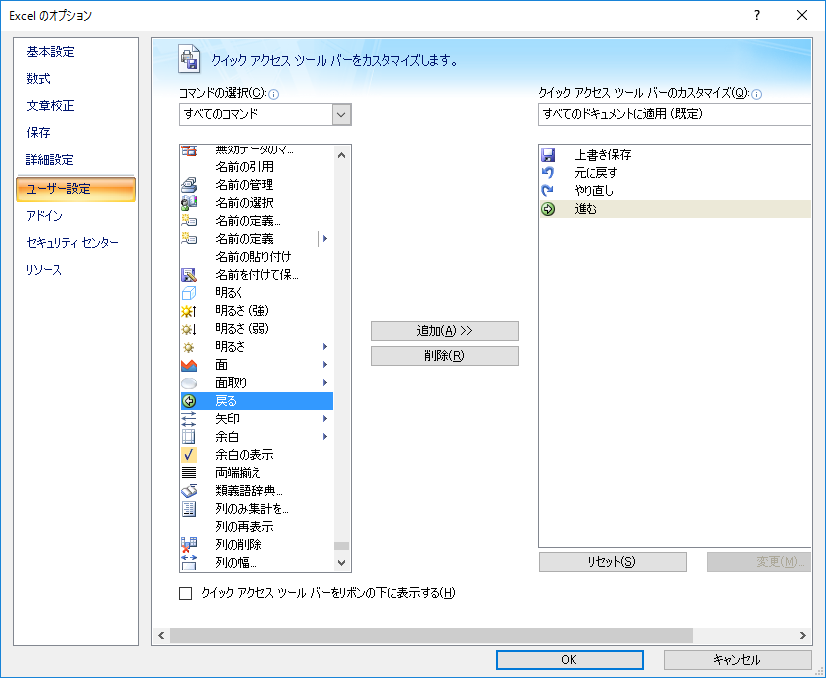Click horizontal scrollbar left arrow

pos(161,636)
